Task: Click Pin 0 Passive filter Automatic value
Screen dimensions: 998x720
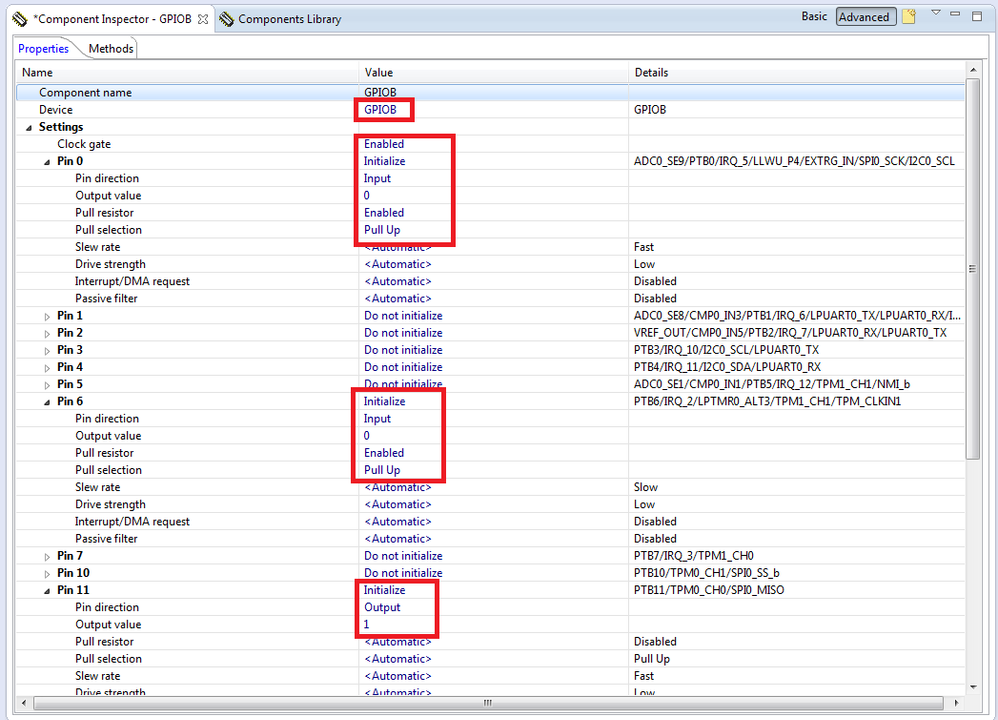Action: 398,299
